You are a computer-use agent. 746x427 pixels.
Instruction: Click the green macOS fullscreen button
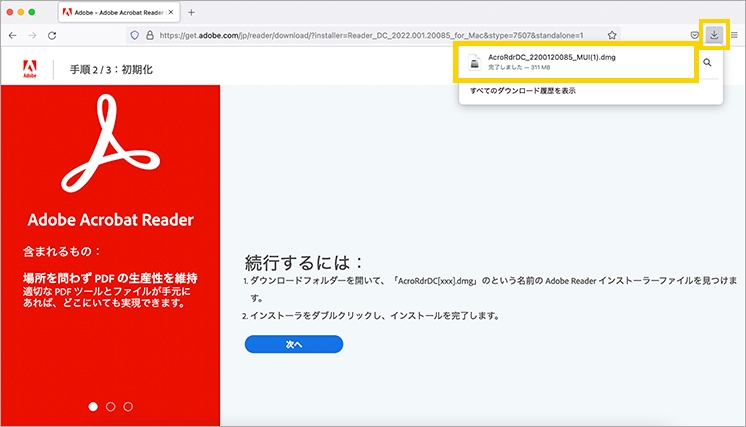(31, 12)
